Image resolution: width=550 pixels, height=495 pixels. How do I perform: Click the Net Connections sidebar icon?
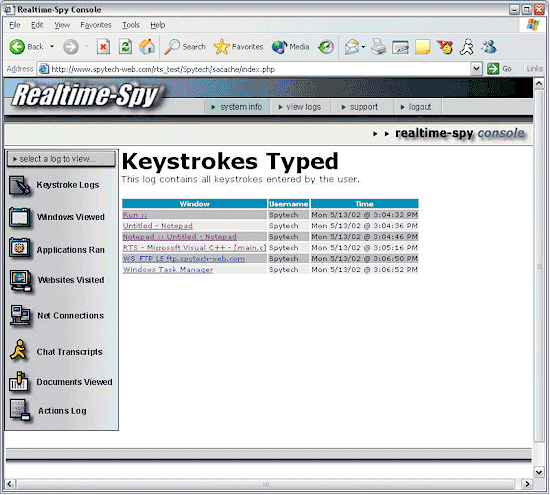tap(20, 315)
